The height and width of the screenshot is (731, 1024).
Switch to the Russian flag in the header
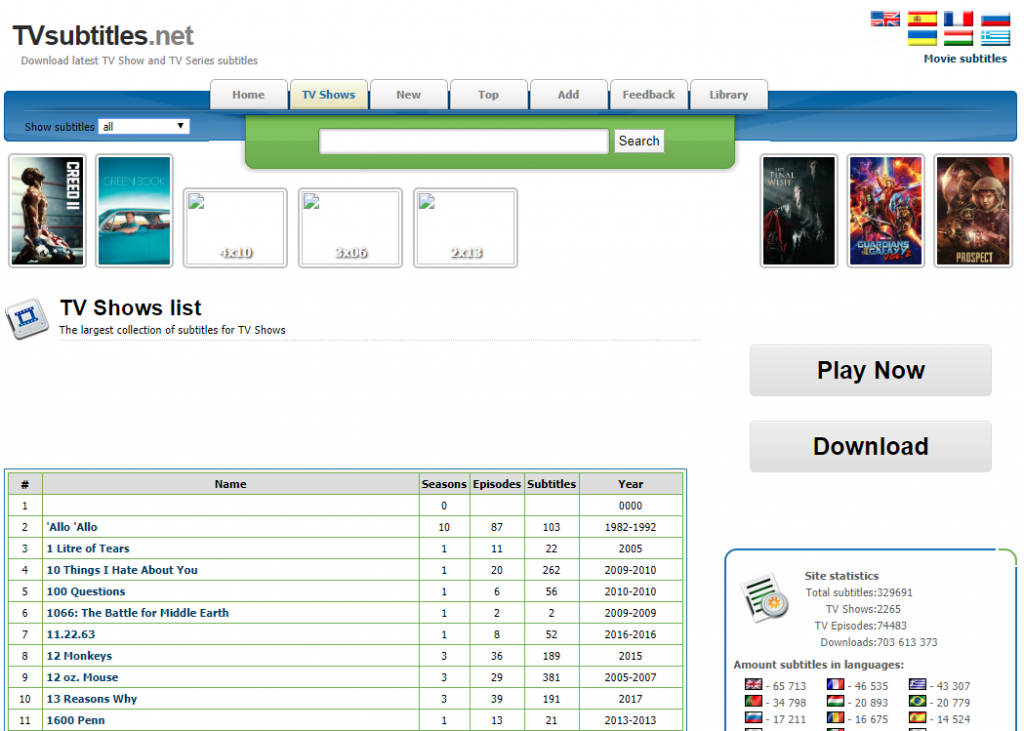(995, 18)
